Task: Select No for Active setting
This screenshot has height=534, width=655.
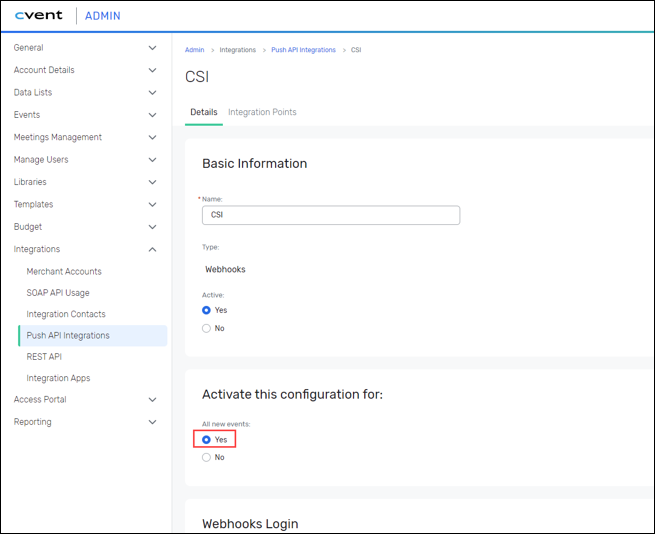Action: (x=207, y=328)
